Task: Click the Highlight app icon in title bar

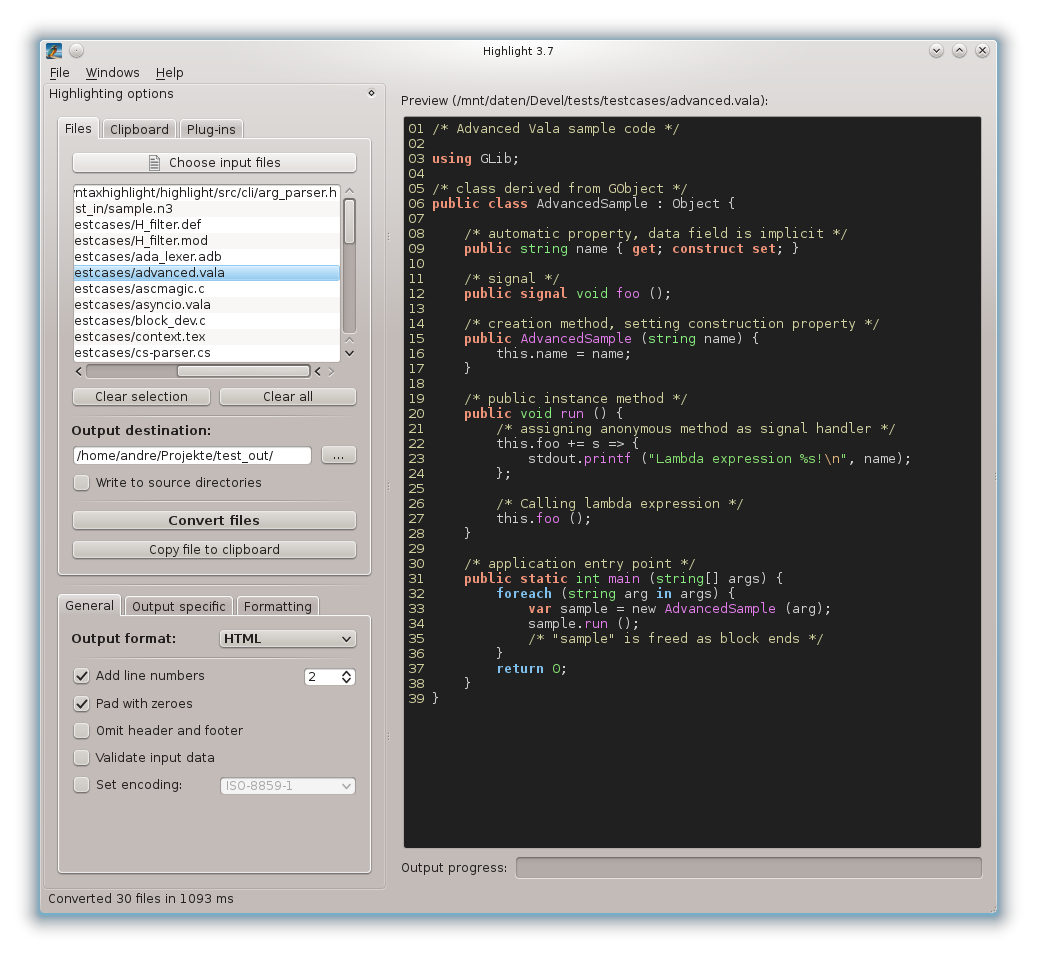Action: coord(54,51)
